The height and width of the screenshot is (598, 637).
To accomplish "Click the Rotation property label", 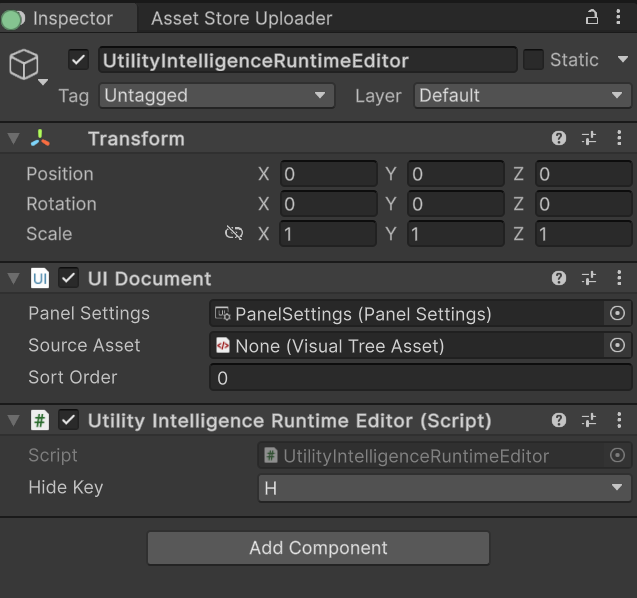I will [x=61, y=204].
